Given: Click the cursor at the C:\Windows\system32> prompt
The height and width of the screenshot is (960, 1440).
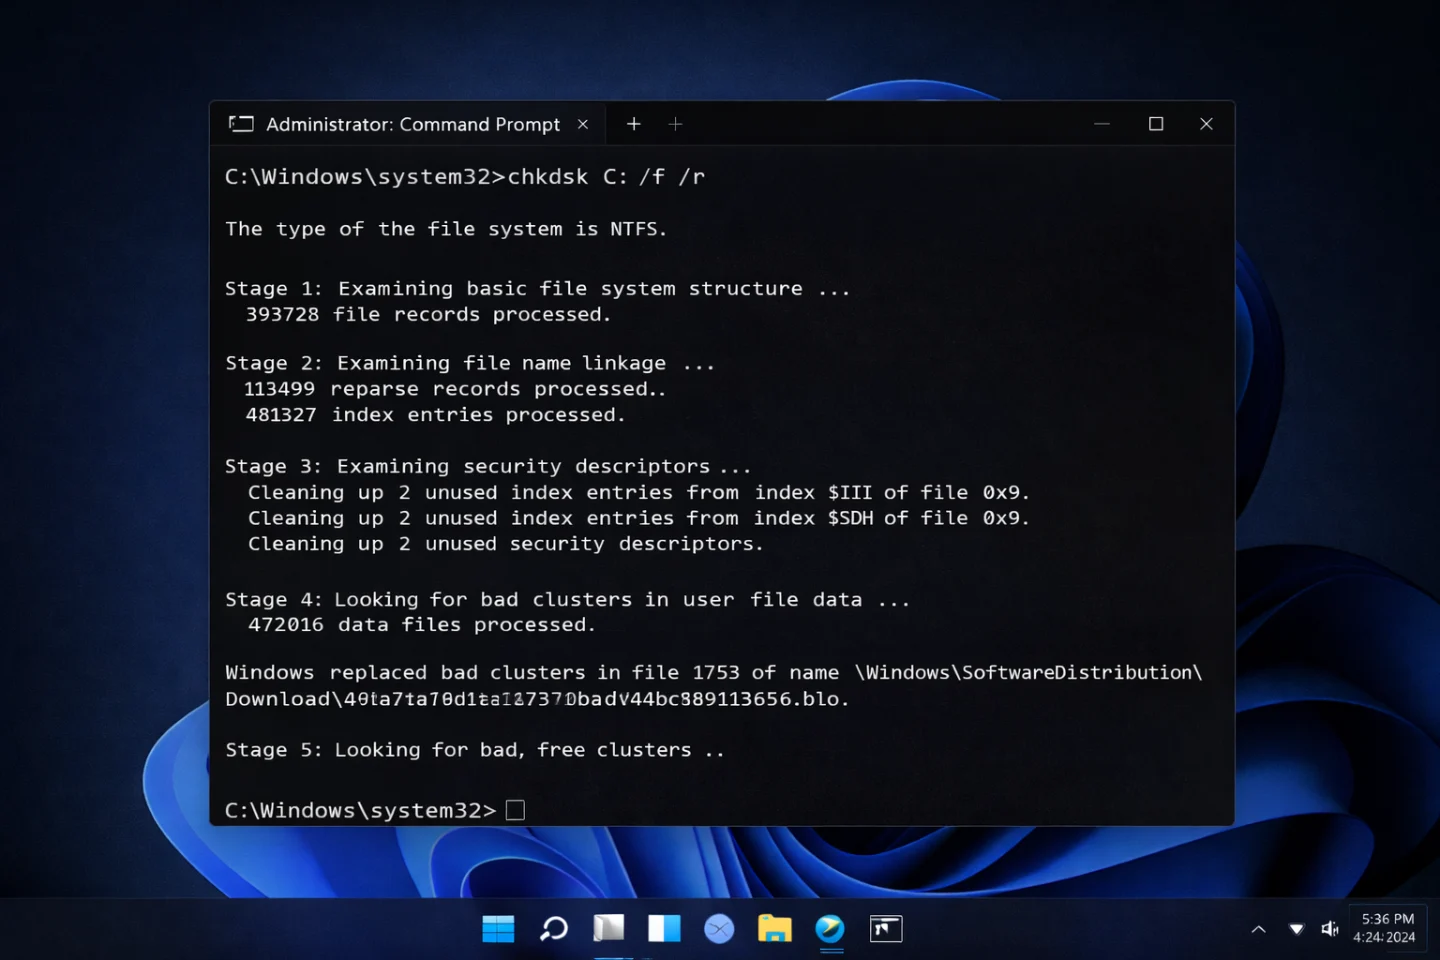Looking at the screenshot, I should (515, 810).
